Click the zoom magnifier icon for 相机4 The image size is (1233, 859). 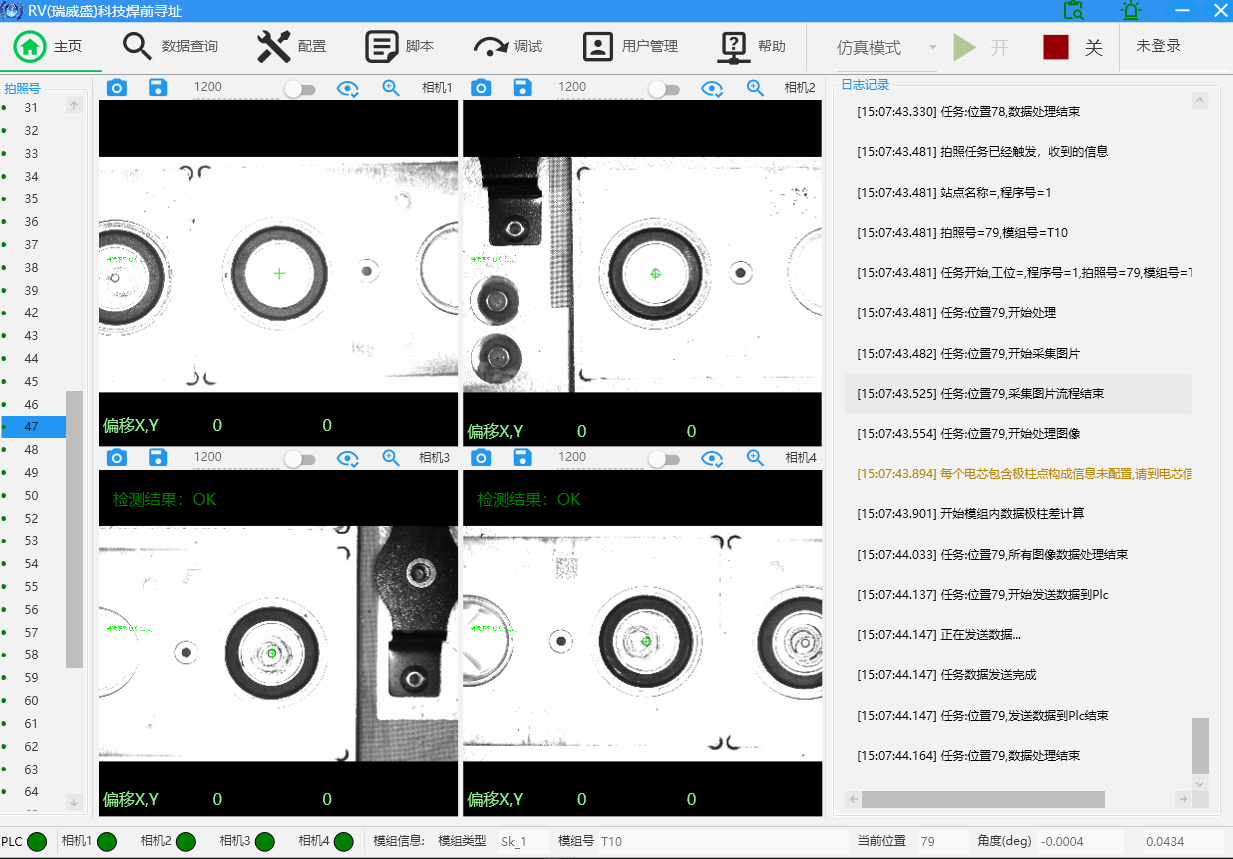click(x=755, y=457)
